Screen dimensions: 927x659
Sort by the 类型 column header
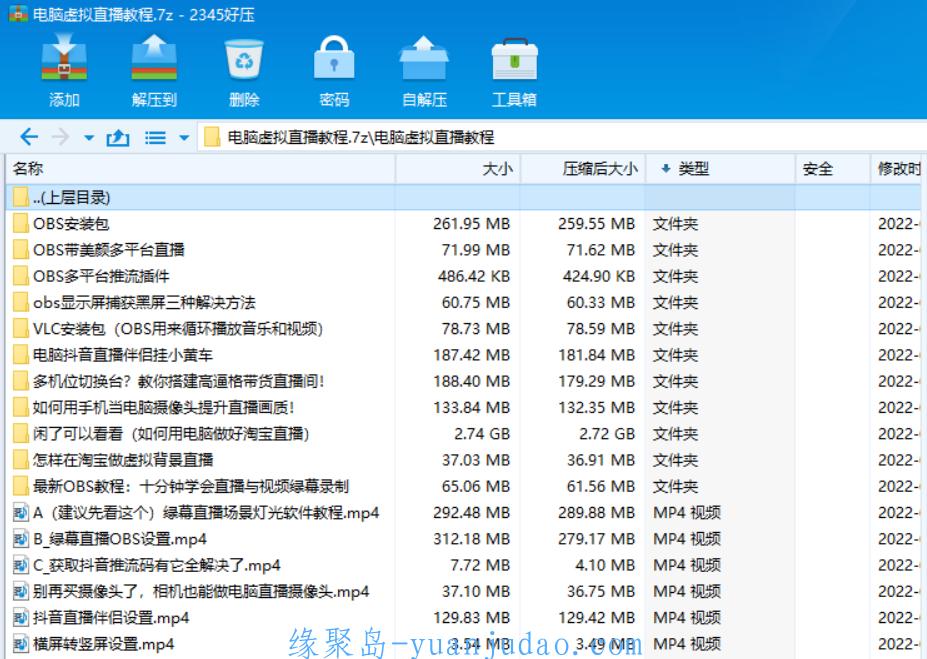click(x=720, y=168)
